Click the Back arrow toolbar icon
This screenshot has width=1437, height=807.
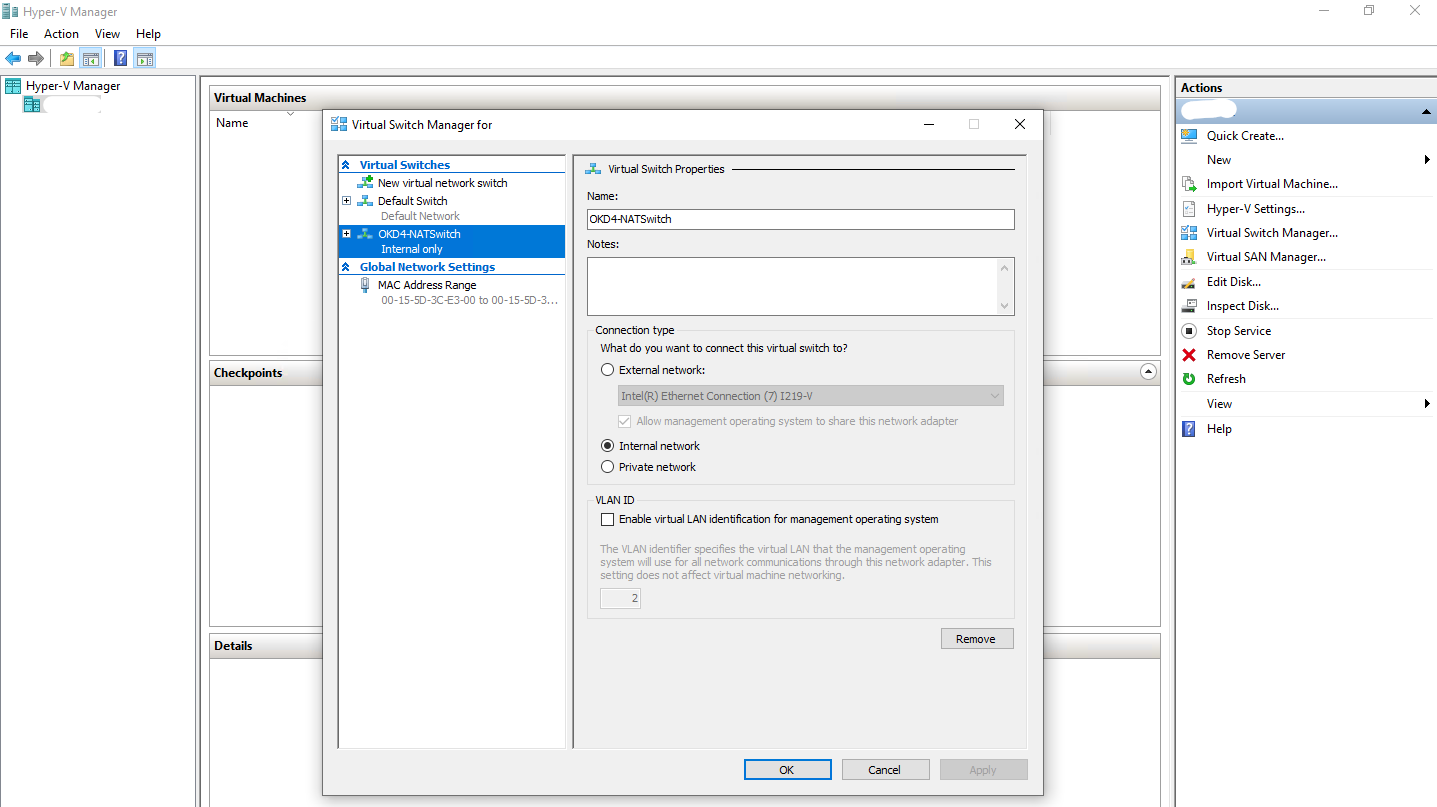pos(13,58)
